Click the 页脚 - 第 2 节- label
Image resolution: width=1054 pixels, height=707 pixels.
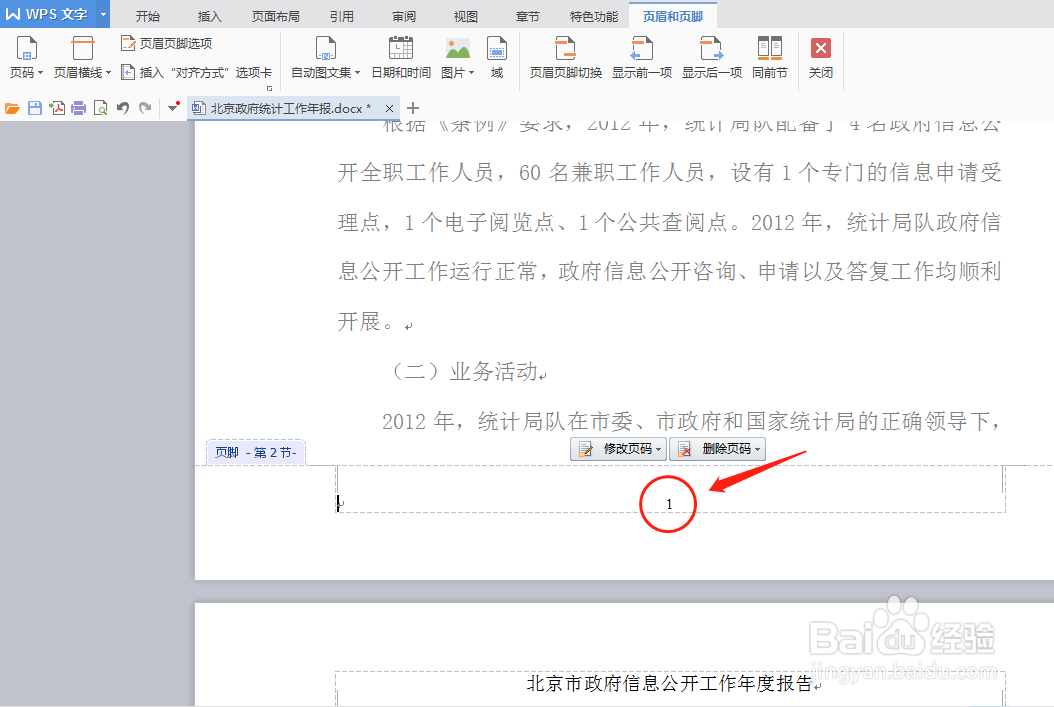tap(255, 452)
